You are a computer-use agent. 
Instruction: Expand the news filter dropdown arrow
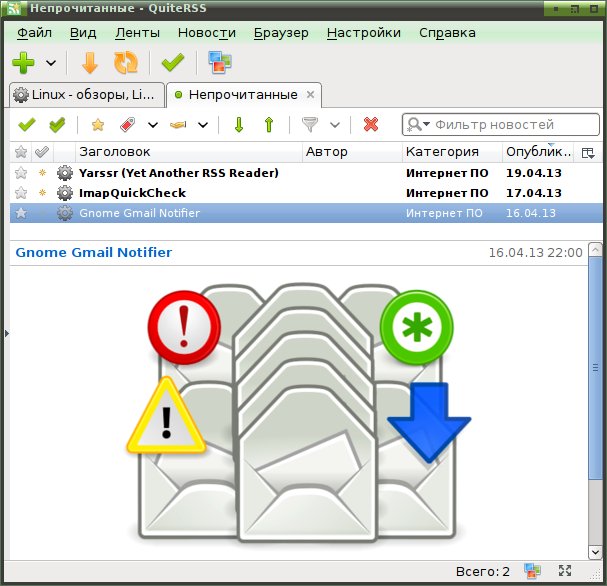(335, 125)
